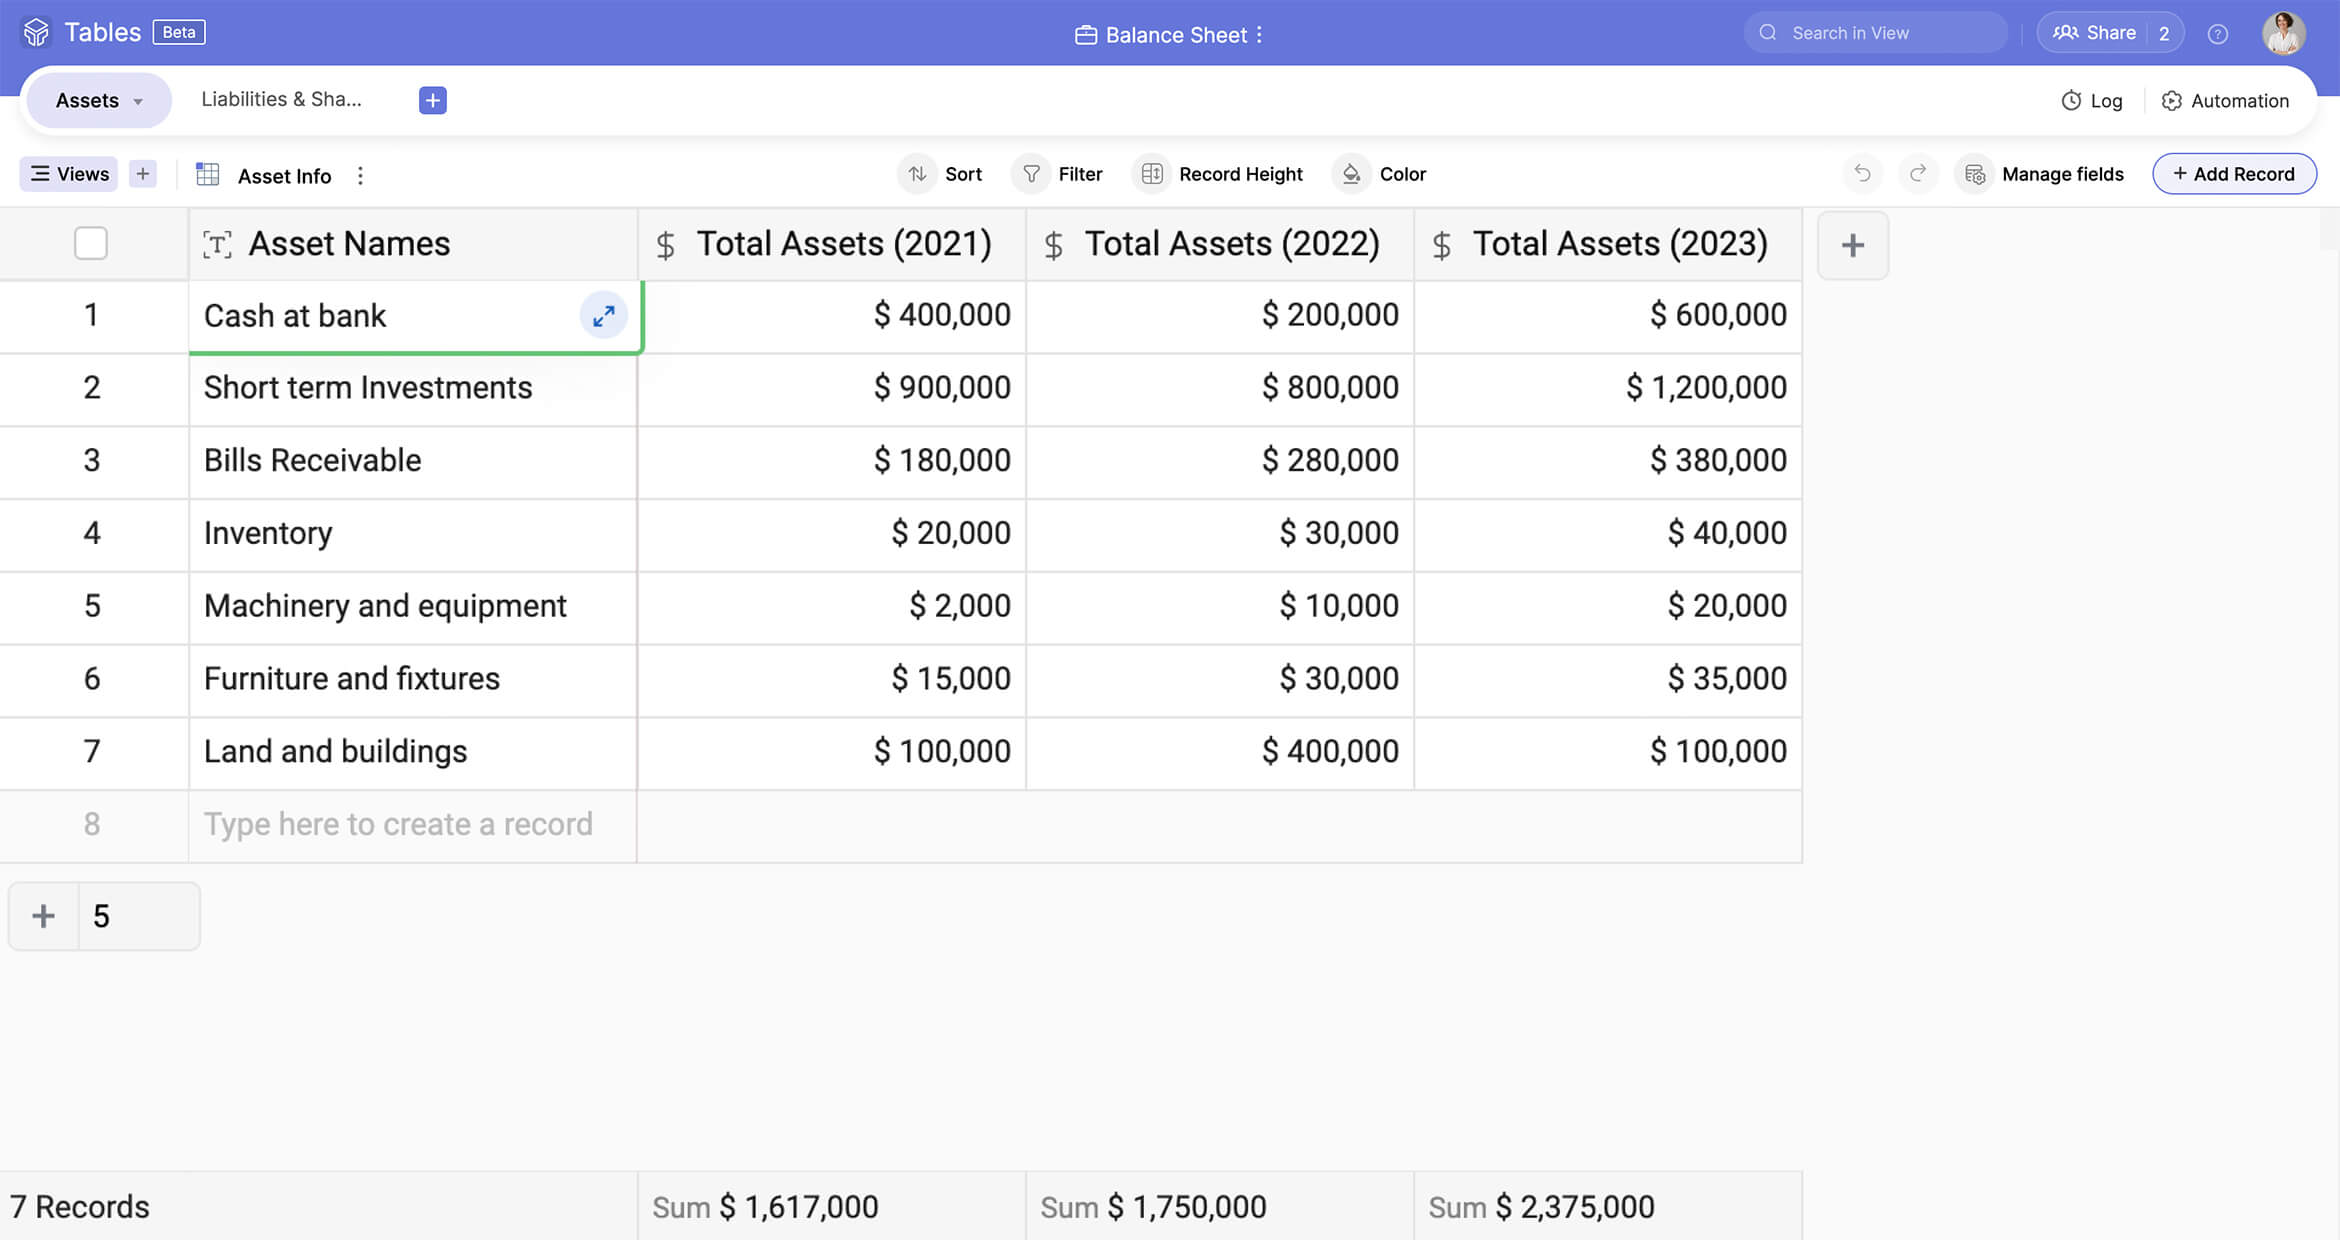The height and width of the screenshot is (1240, 2340).
Task: Click the Add Record button
Action: pyautogui.click(x=2233, y=174)
